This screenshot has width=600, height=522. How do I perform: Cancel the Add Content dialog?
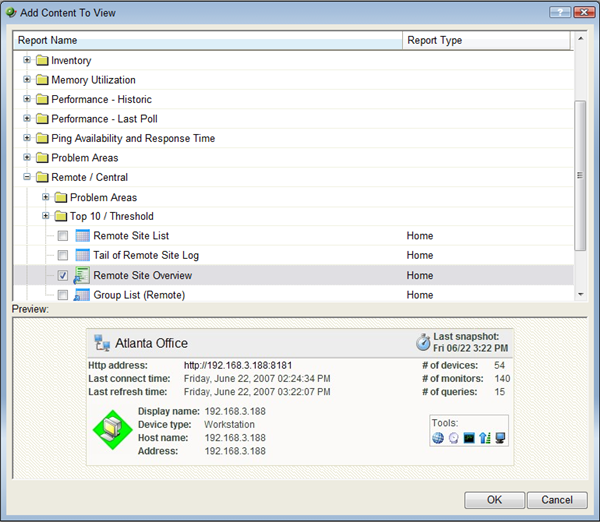(x=557, y=500)
